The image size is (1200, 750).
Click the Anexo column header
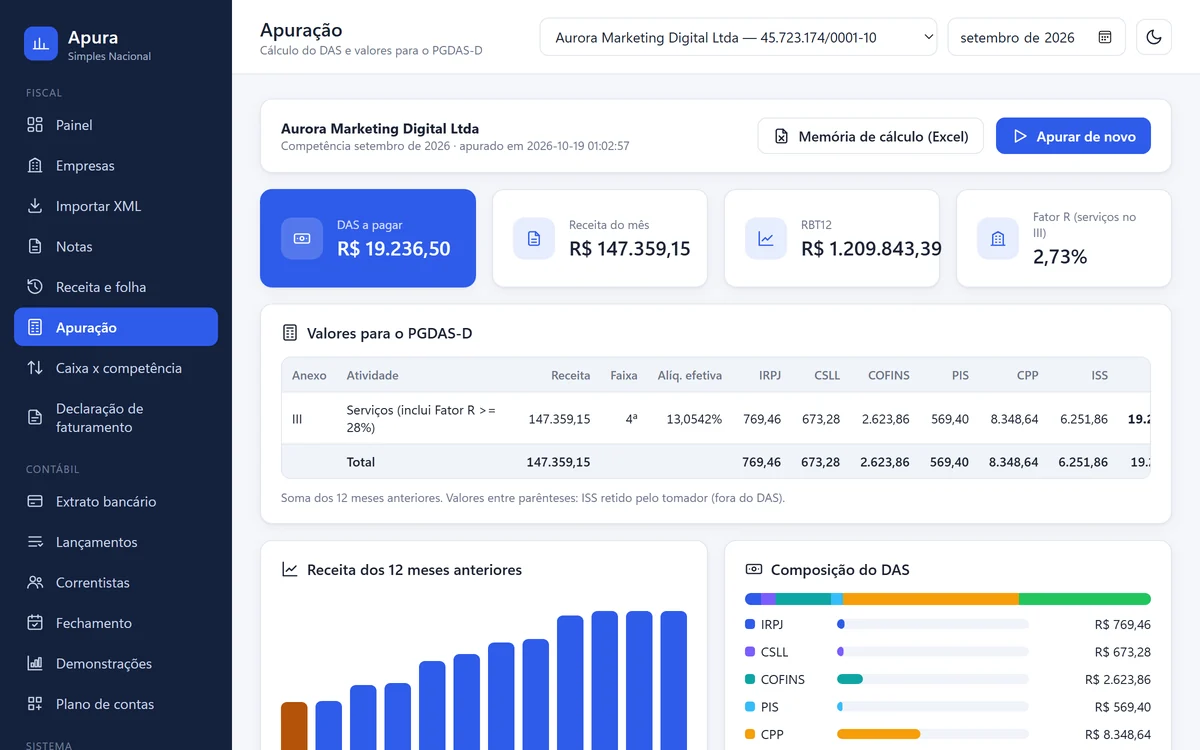(309, 376)
